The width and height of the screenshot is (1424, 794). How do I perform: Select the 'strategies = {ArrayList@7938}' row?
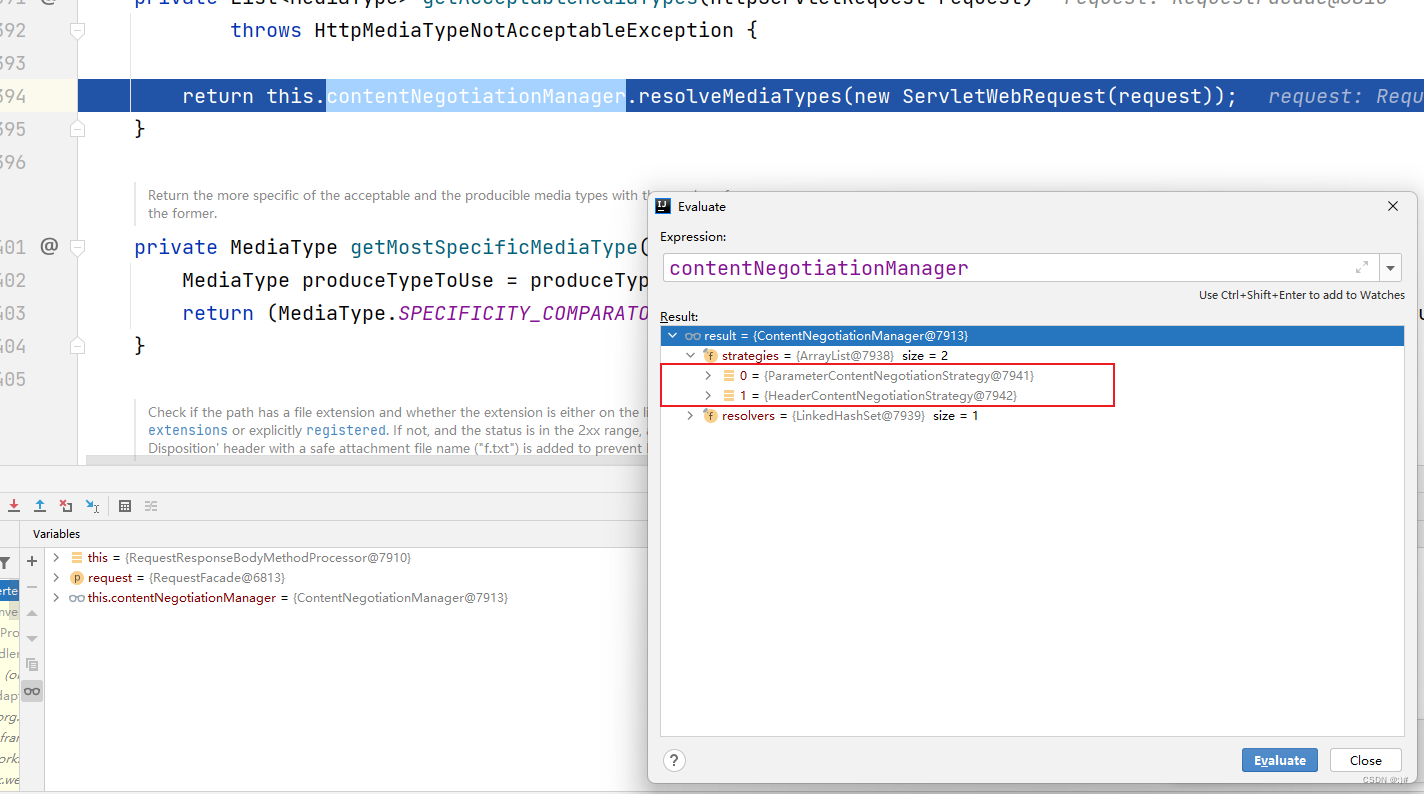coord(1032,356)
